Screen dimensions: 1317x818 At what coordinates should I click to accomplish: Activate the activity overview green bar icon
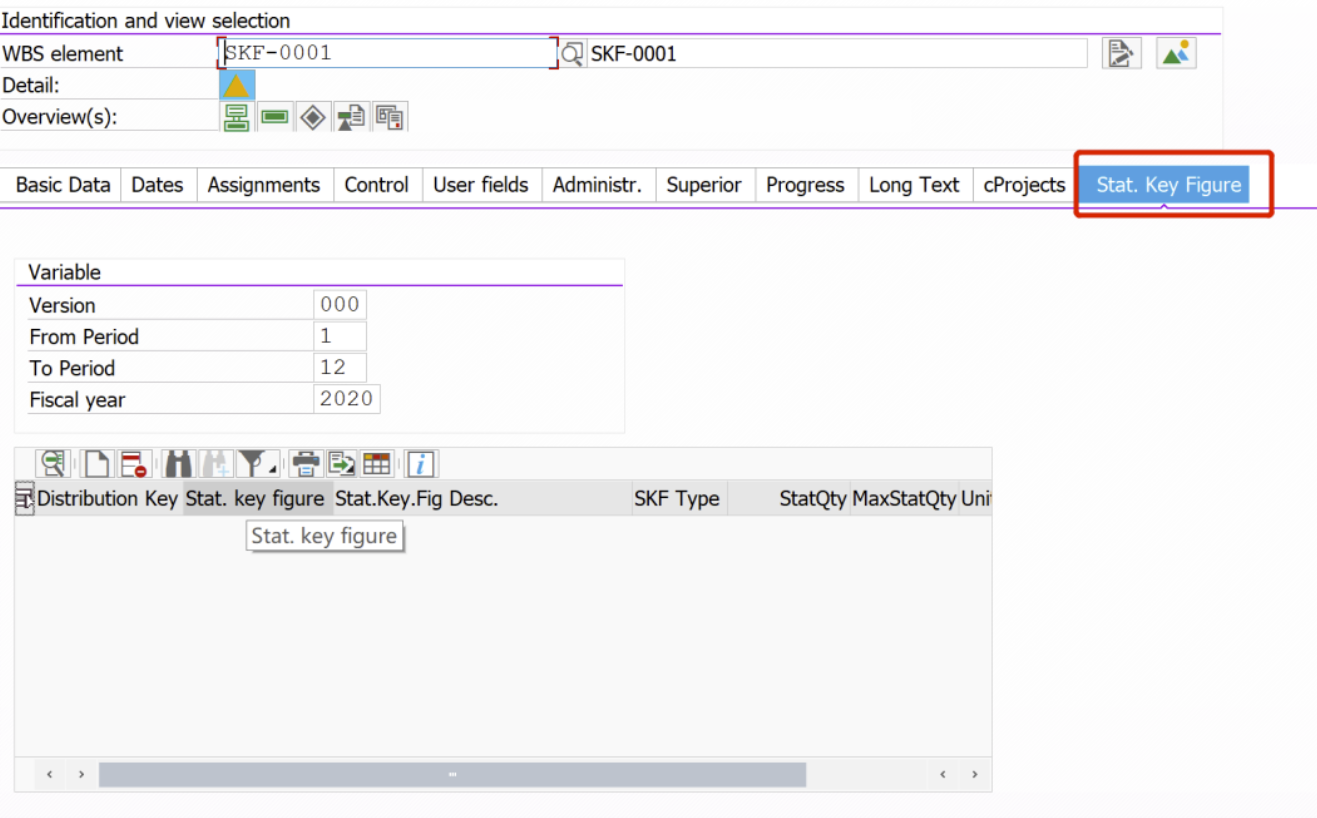point(275,116)
